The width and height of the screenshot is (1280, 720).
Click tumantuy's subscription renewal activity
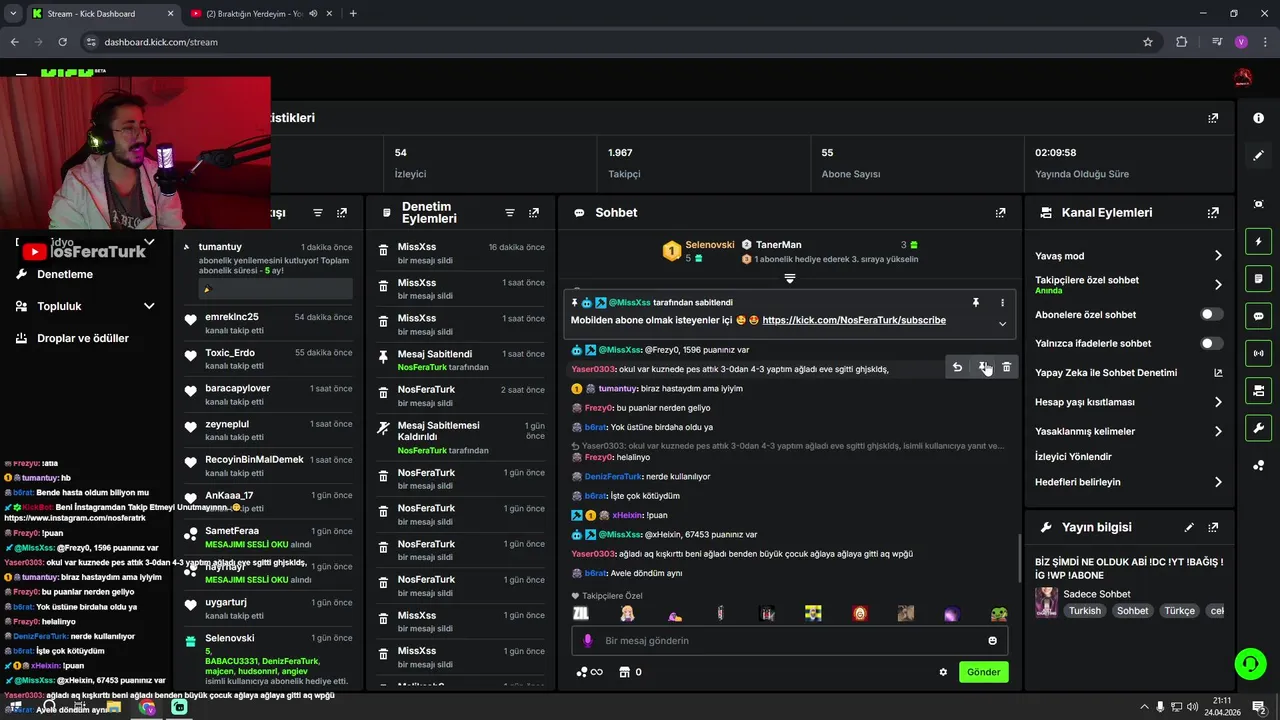268,270
